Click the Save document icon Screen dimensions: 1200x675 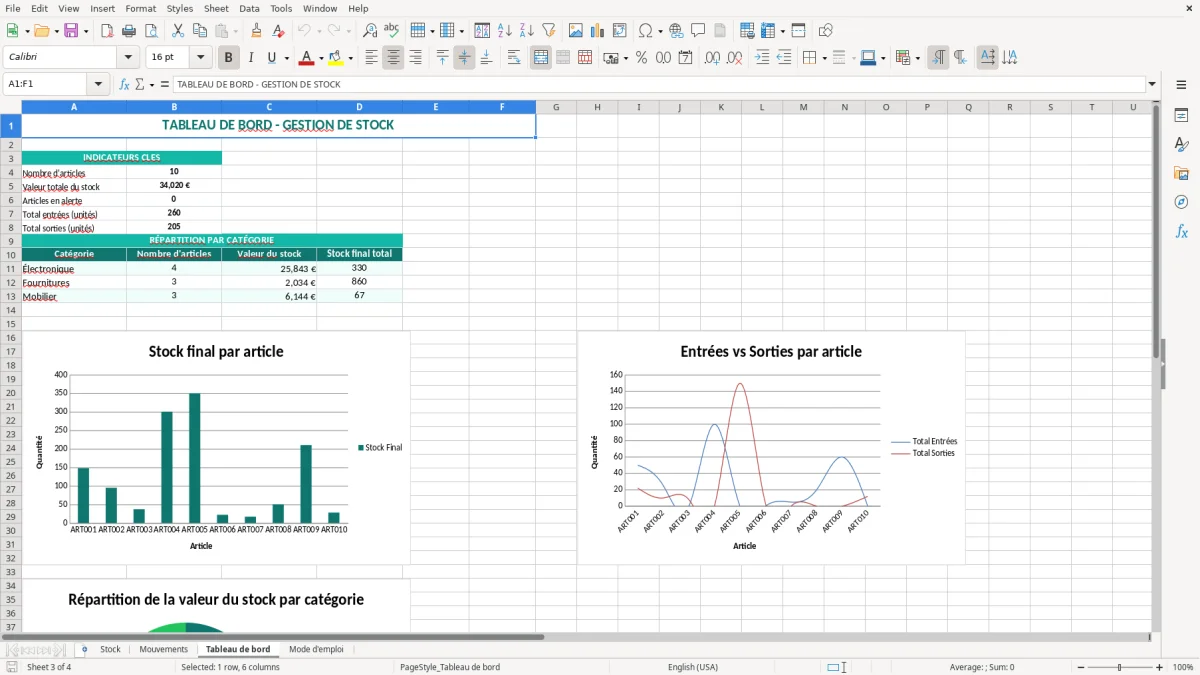[x=71, y=31]
